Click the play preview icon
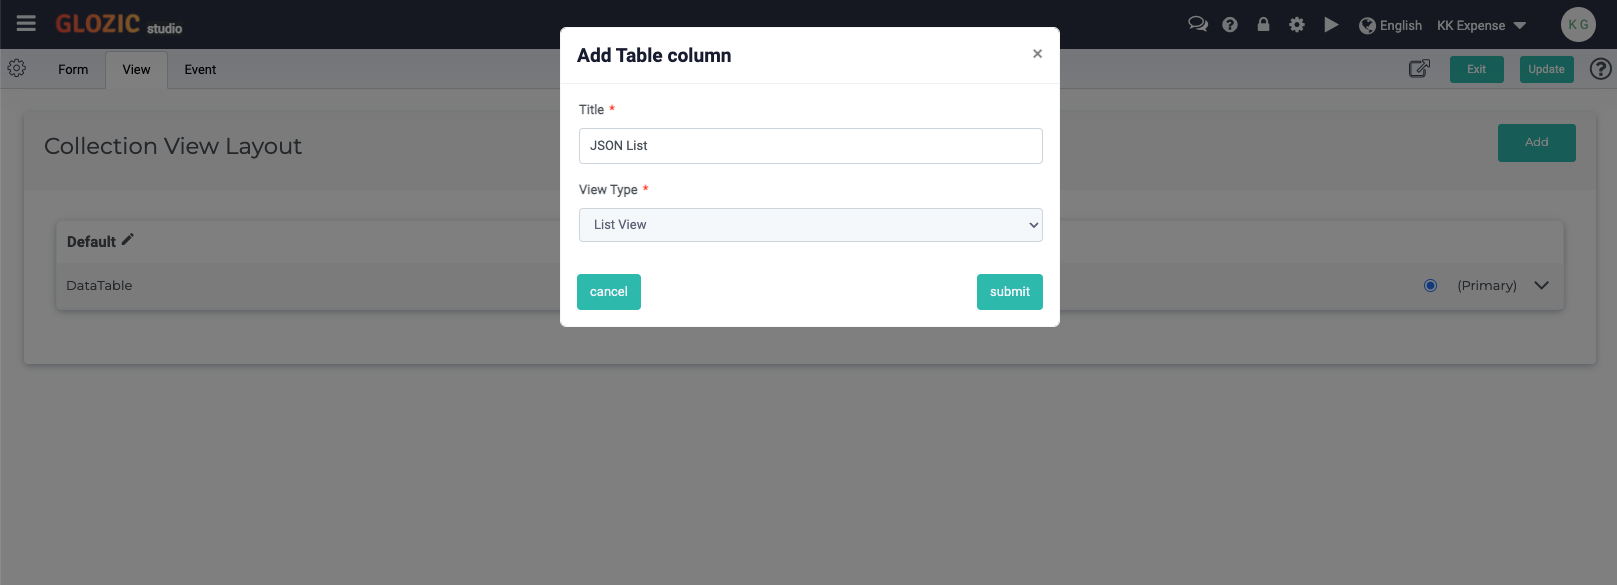1617x585 pixels. tap(1331, 25)
